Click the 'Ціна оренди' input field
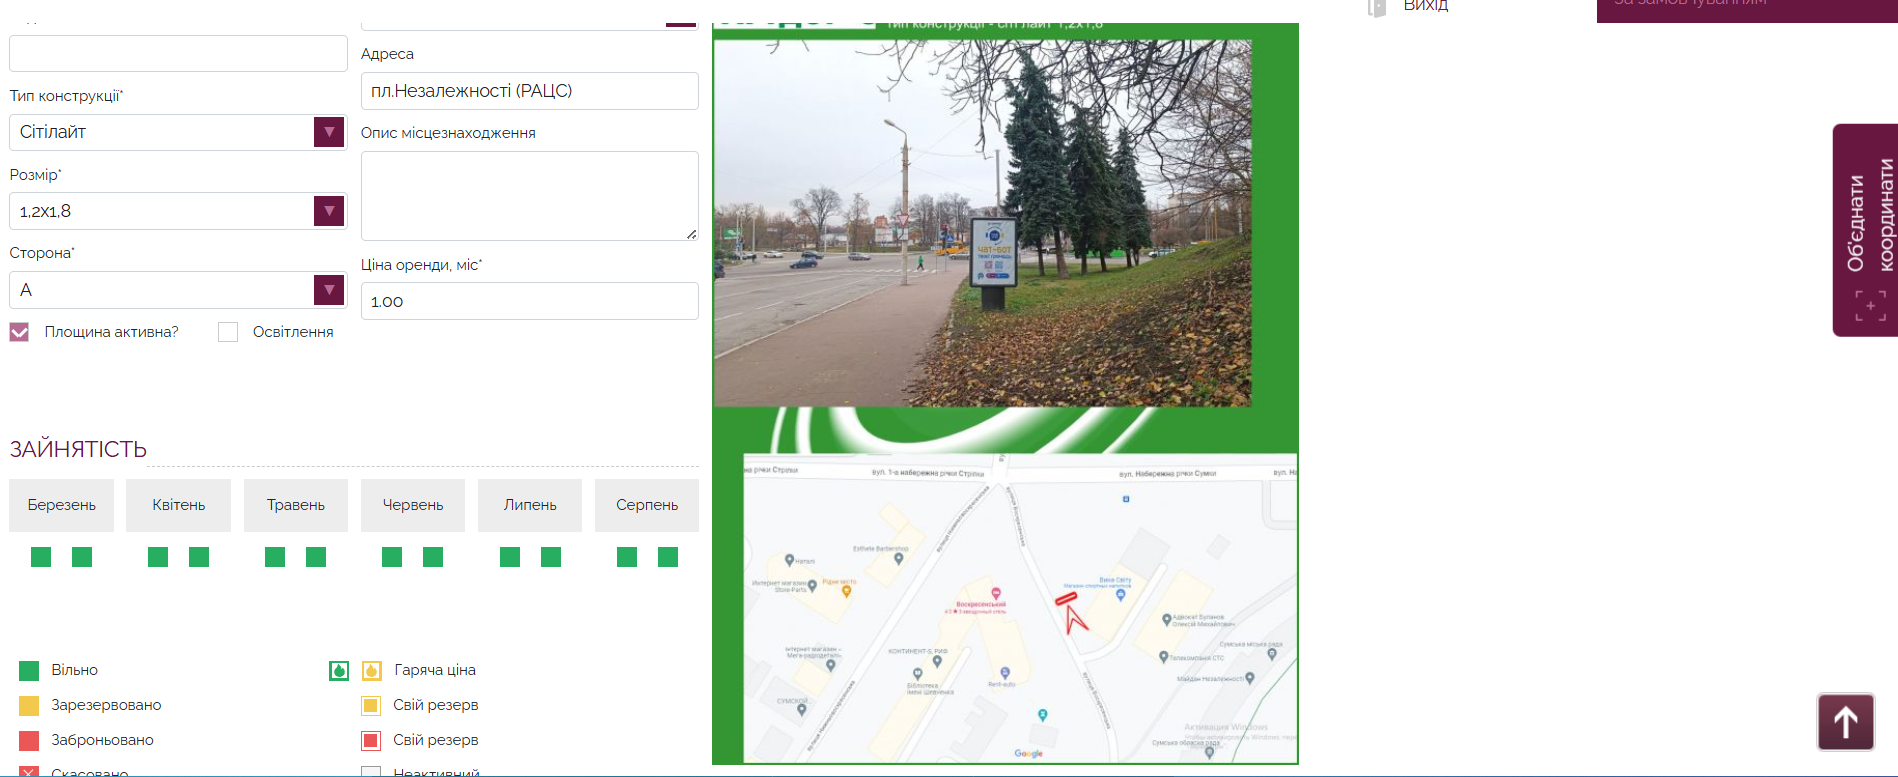Viewport: 1898px width, 777px height. point(530,301)
